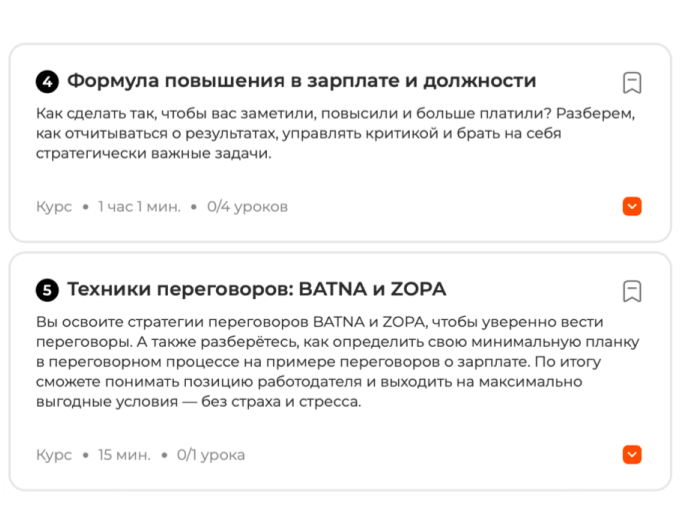680x524 pixels.
Task: Open the «Формула повышения в зарплате и должности» title
Action: (x=301, y=81)
